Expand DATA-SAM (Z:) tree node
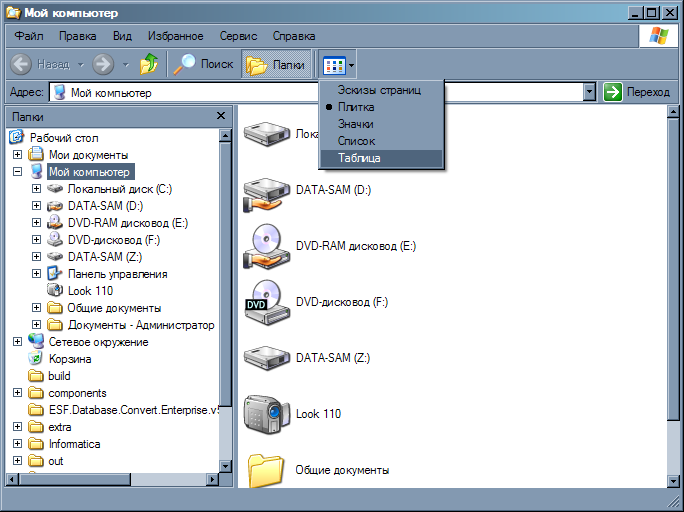684x512 pixels. coord(37,257)
